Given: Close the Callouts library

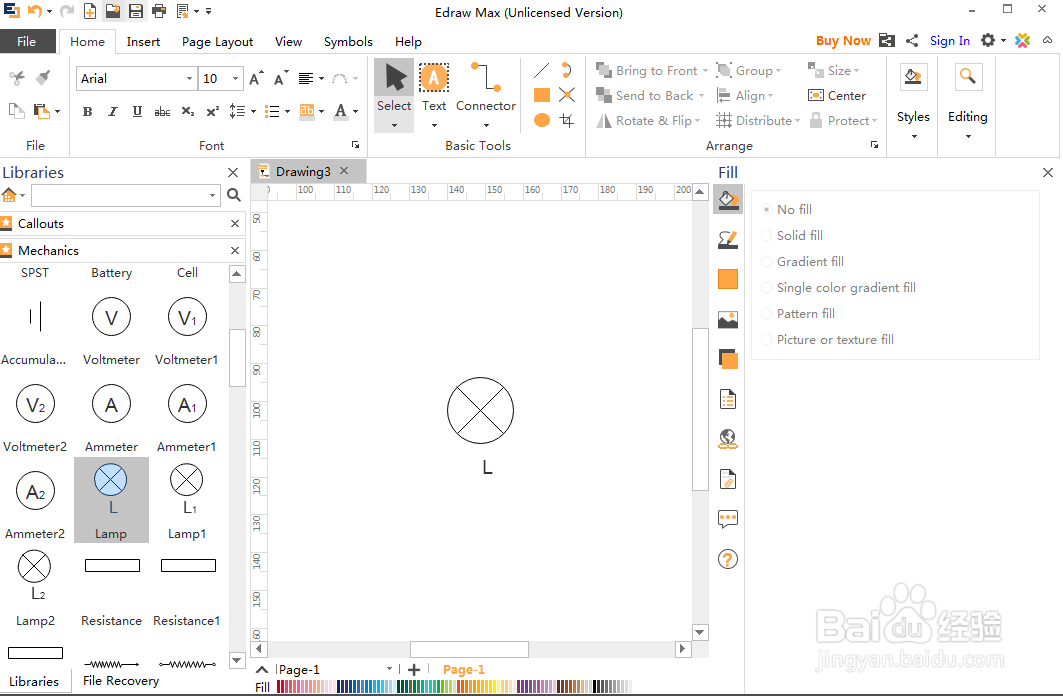Looking at the screenshot, I should [235, 224].
